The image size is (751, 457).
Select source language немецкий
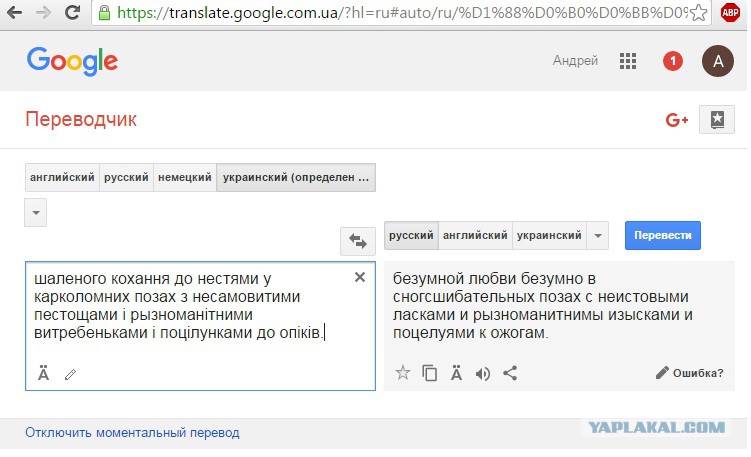tap(185, 177)
